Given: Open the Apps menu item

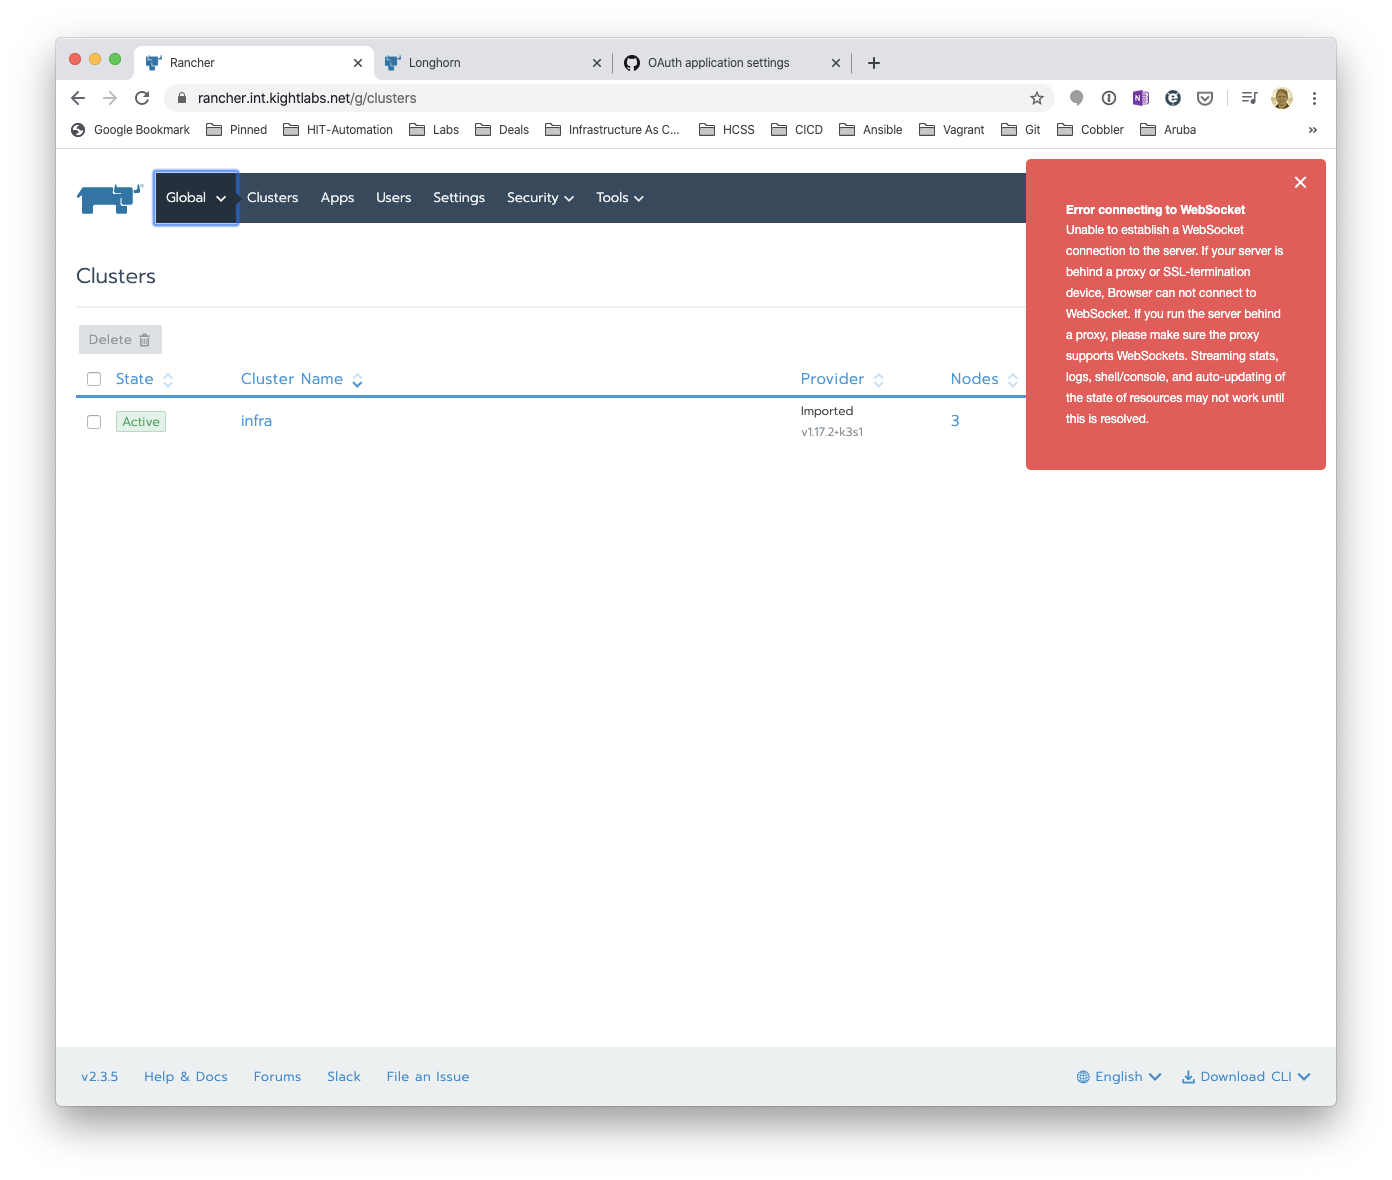Looking at the screenshot, I should [337, 198].
